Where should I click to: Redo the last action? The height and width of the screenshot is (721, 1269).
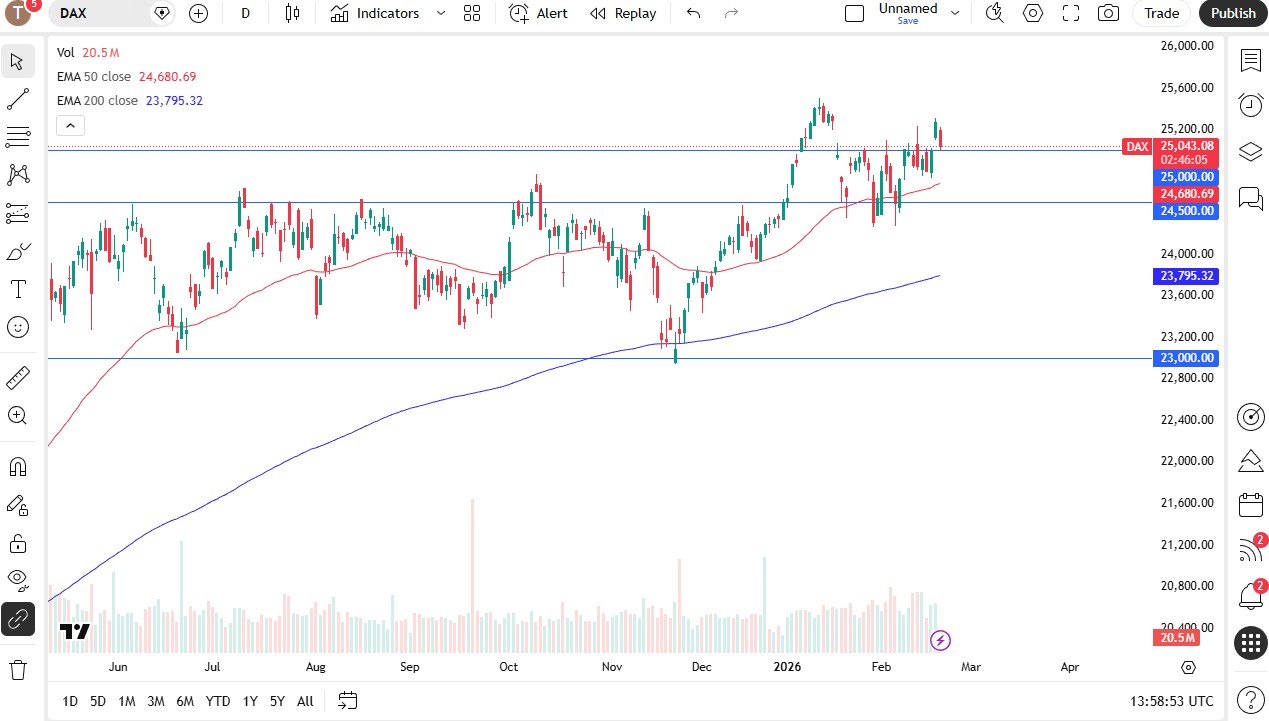pyautogui.click(x=731, y=13)
